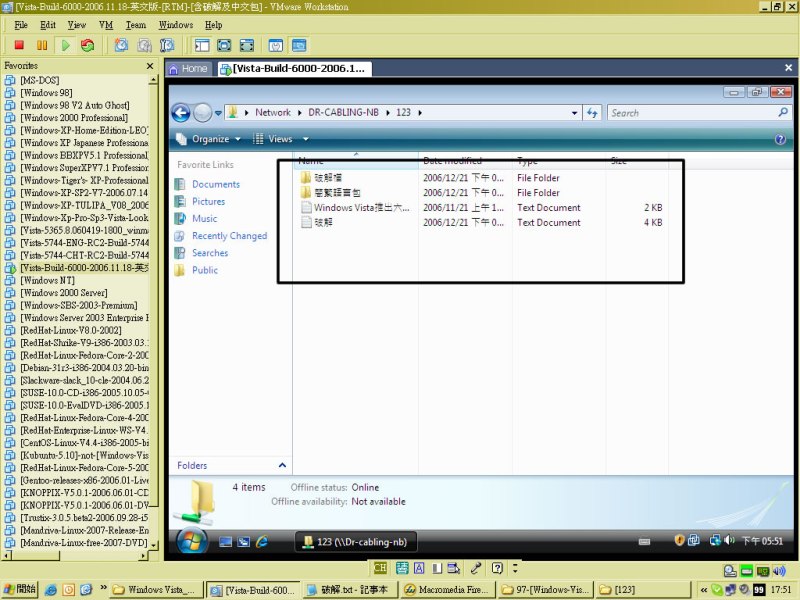Enter Full Screen mode via toolbar icon

(x=246, y=45)
